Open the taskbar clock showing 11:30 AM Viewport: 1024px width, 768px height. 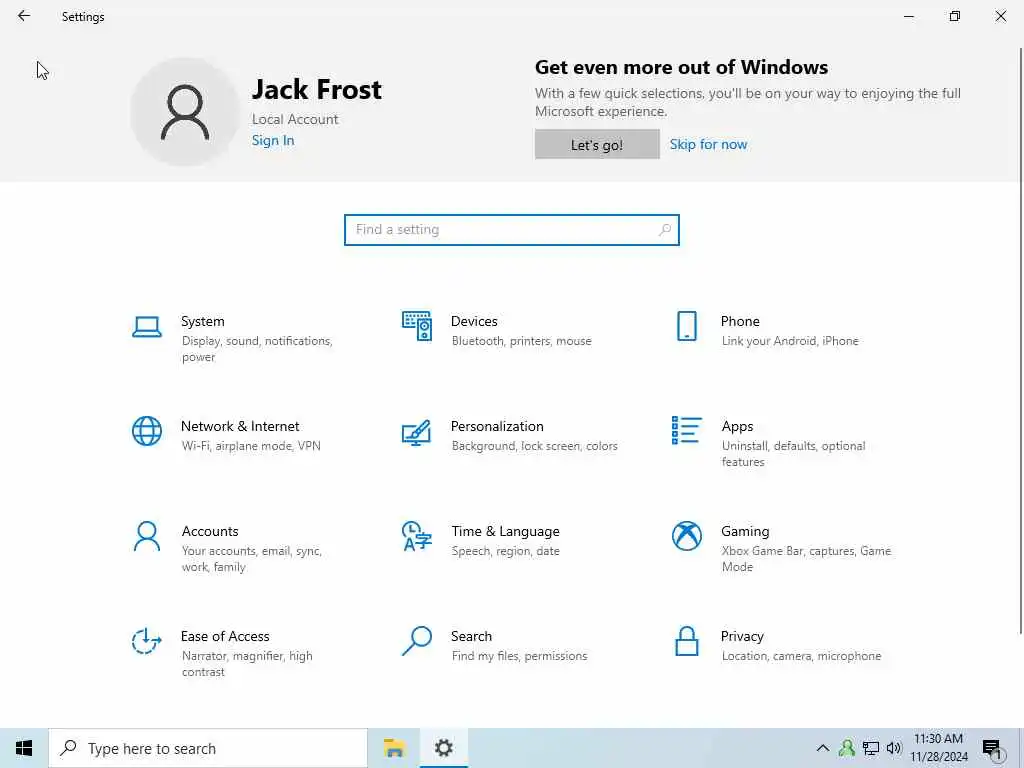pyautogui.click(x=938, y=748)
